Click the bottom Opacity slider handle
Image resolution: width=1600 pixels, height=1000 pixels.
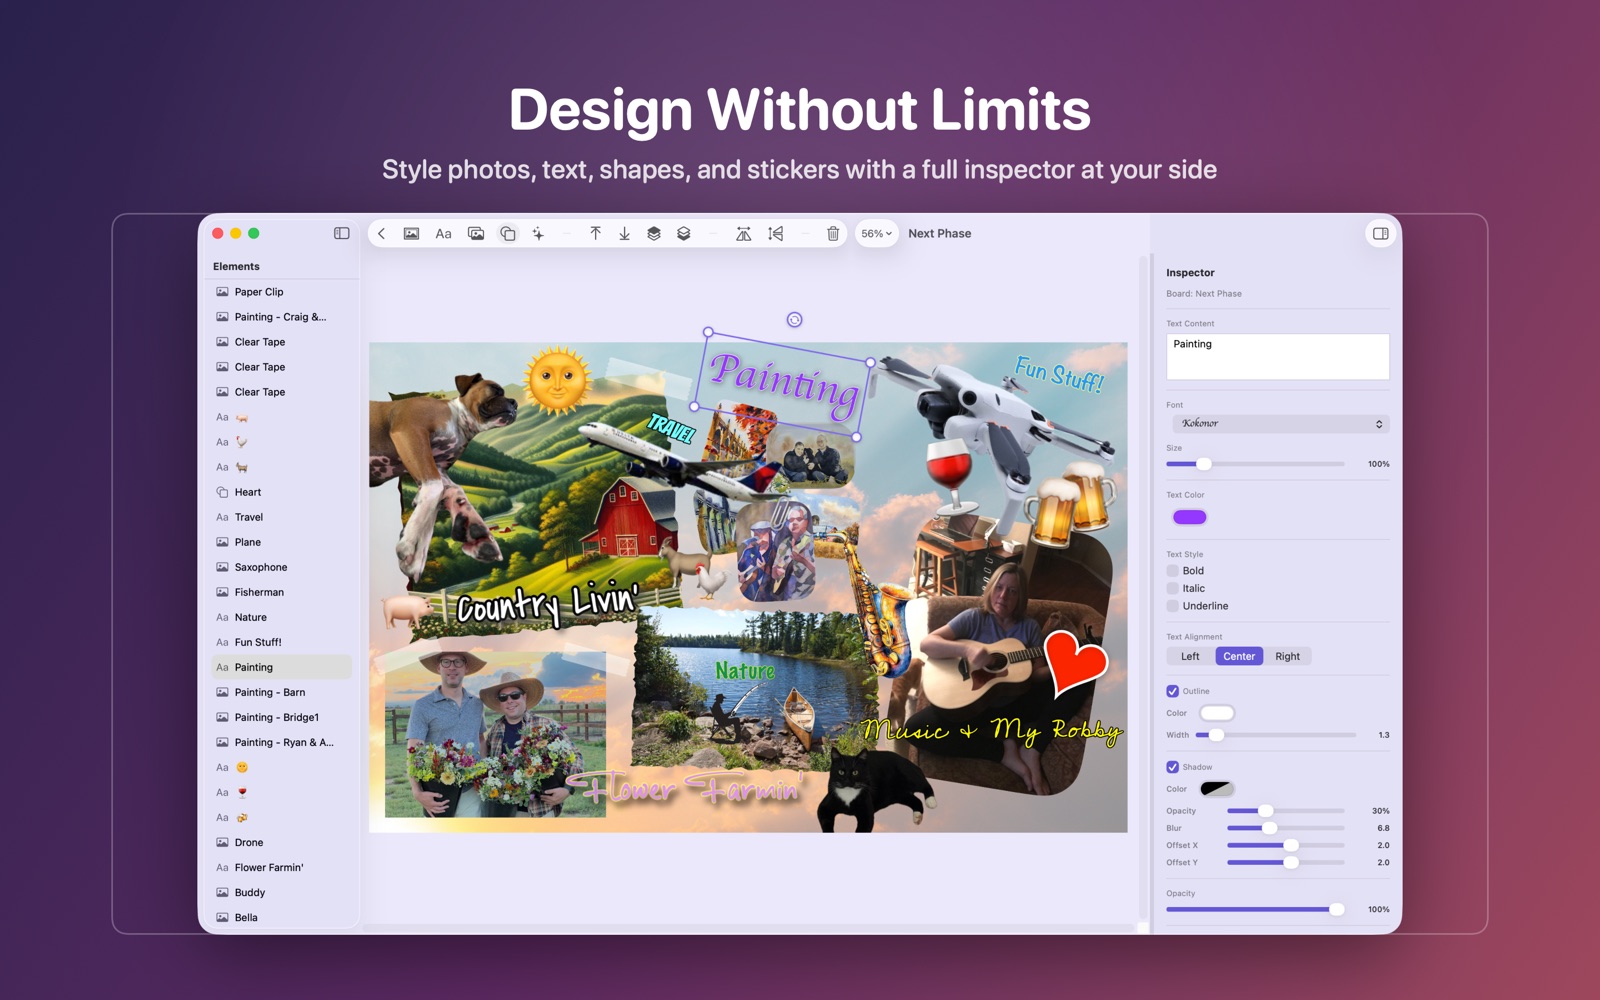[1336, 909]
